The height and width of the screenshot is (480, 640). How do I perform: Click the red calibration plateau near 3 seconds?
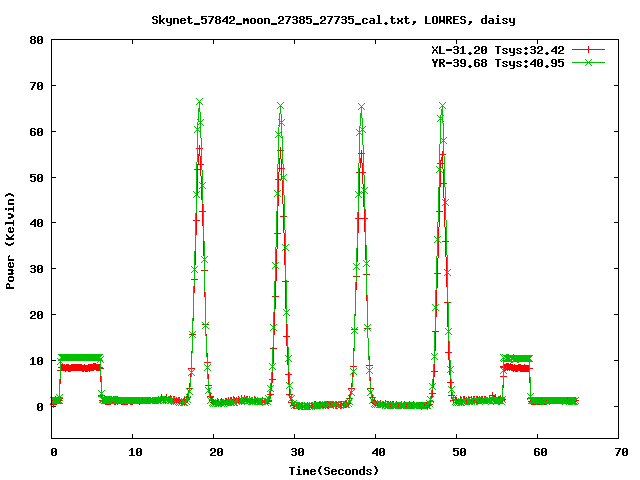coord(80,368)
